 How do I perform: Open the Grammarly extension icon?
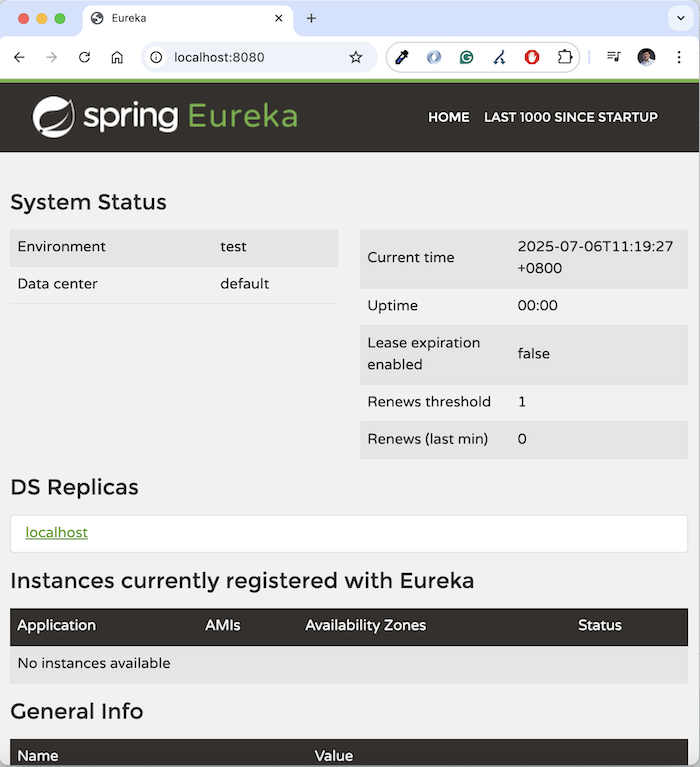(x=466, y=58)
